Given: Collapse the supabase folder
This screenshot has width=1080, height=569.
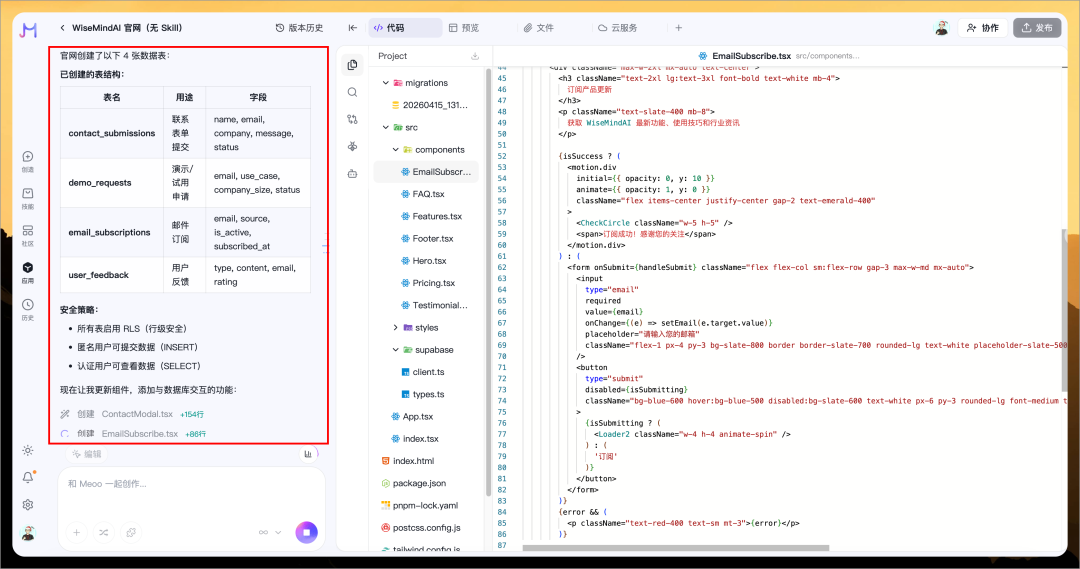Looking at the screenshot, I should [x=396, y=350].
